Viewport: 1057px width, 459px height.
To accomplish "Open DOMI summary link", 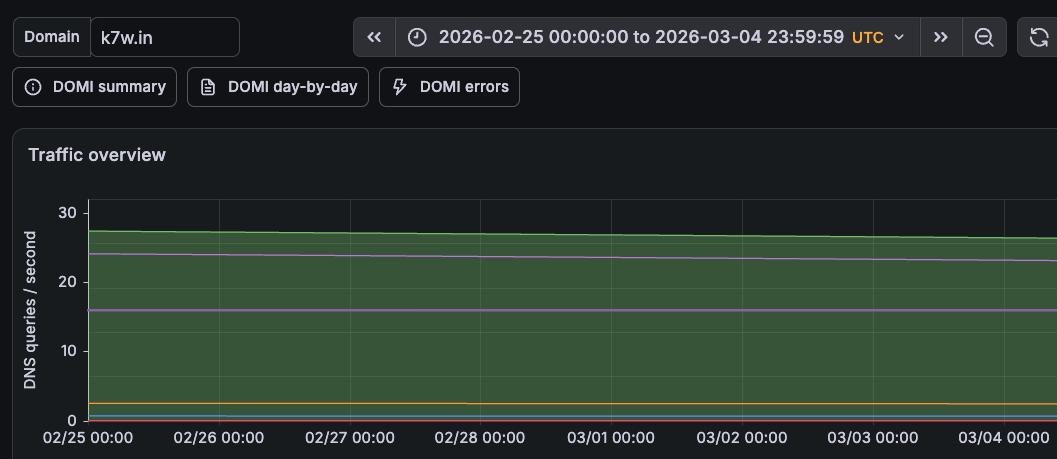I will [x=94, y=87].
